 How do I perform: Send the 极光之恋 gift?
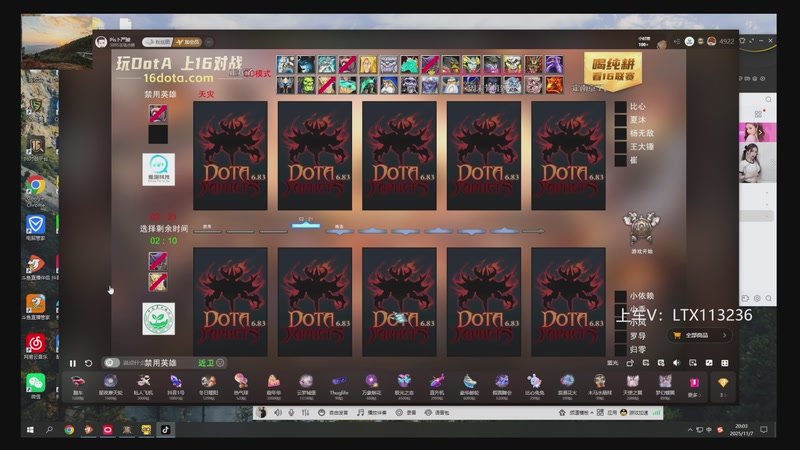point(404,386)
